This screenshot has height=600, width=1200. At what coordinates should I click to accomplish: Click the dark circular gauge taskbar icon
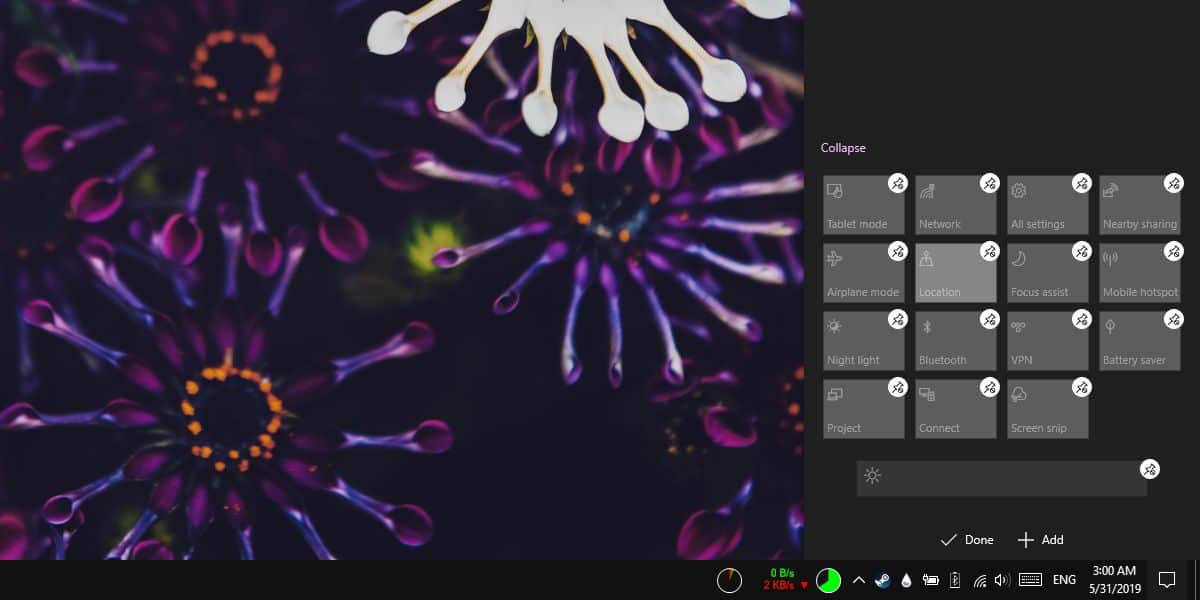[x=730, y=580]
